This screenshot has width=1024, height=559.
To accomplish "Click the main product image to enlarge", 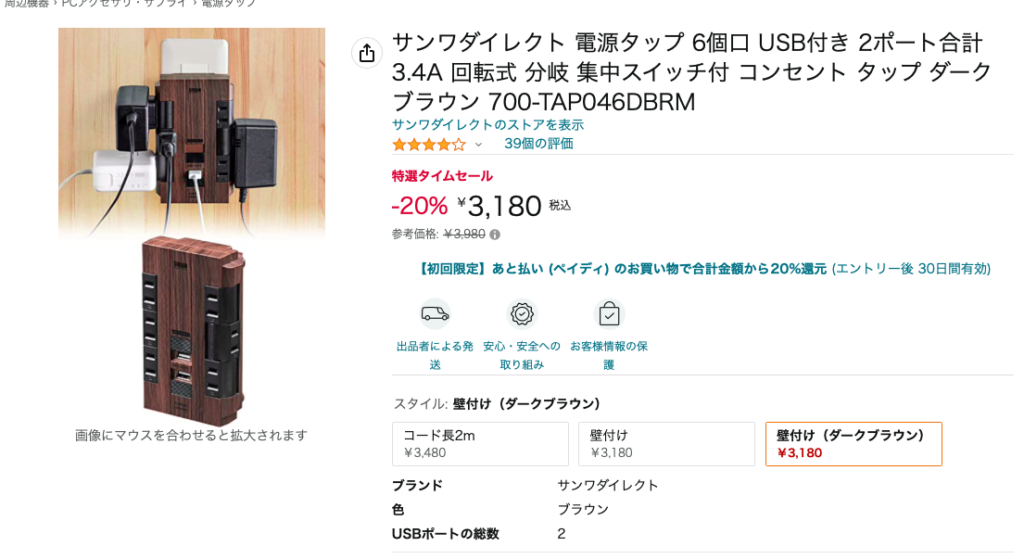I will pyautogui.click(x=191, y=227).
